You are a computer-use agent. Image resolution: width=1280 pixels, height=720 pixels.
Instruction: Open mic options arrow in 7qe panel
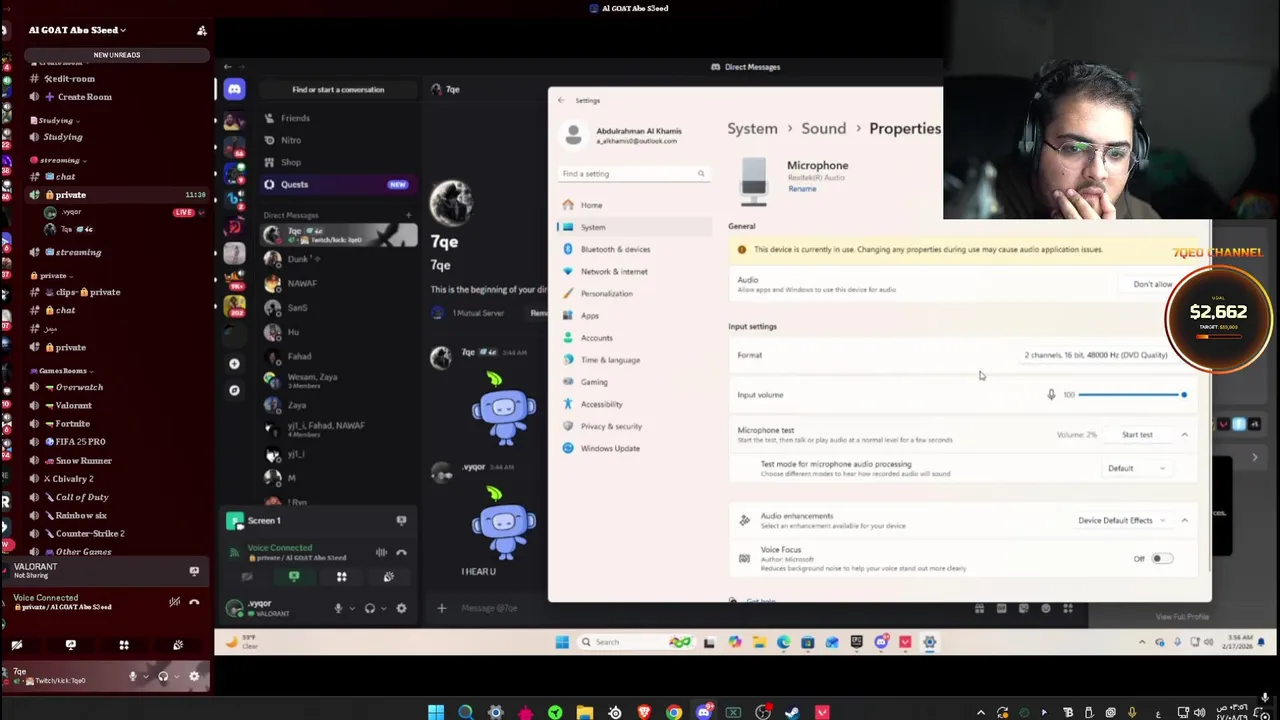point(145,677)
